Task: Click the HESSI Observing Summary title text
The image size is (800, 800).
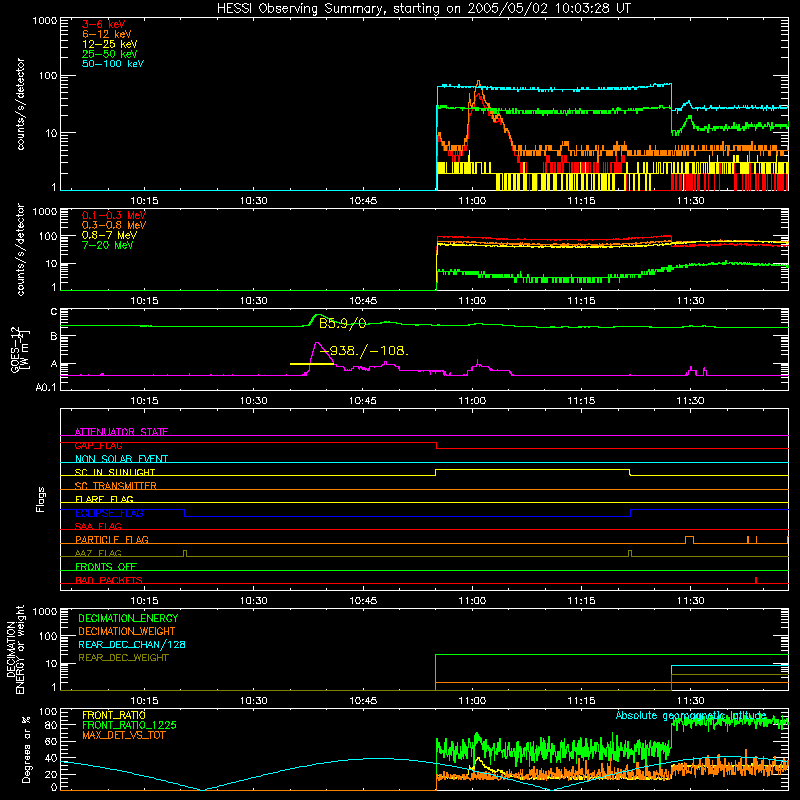Action: 423,8
